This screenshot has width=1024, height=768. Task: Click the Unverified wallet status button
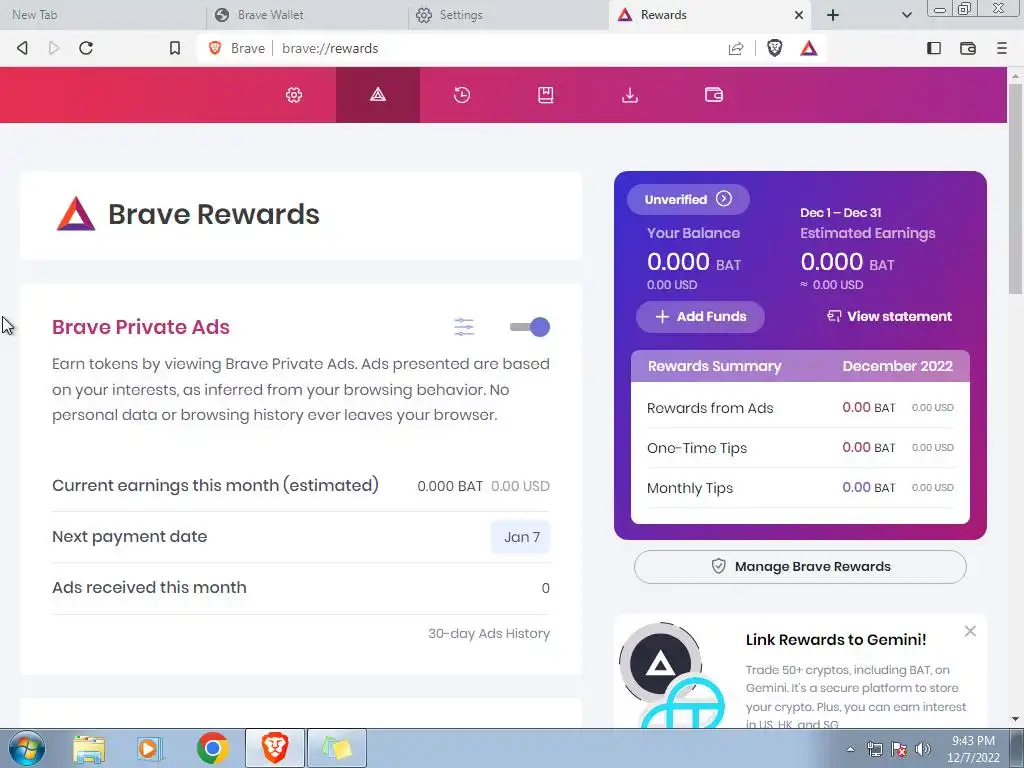tap(688, 199)
